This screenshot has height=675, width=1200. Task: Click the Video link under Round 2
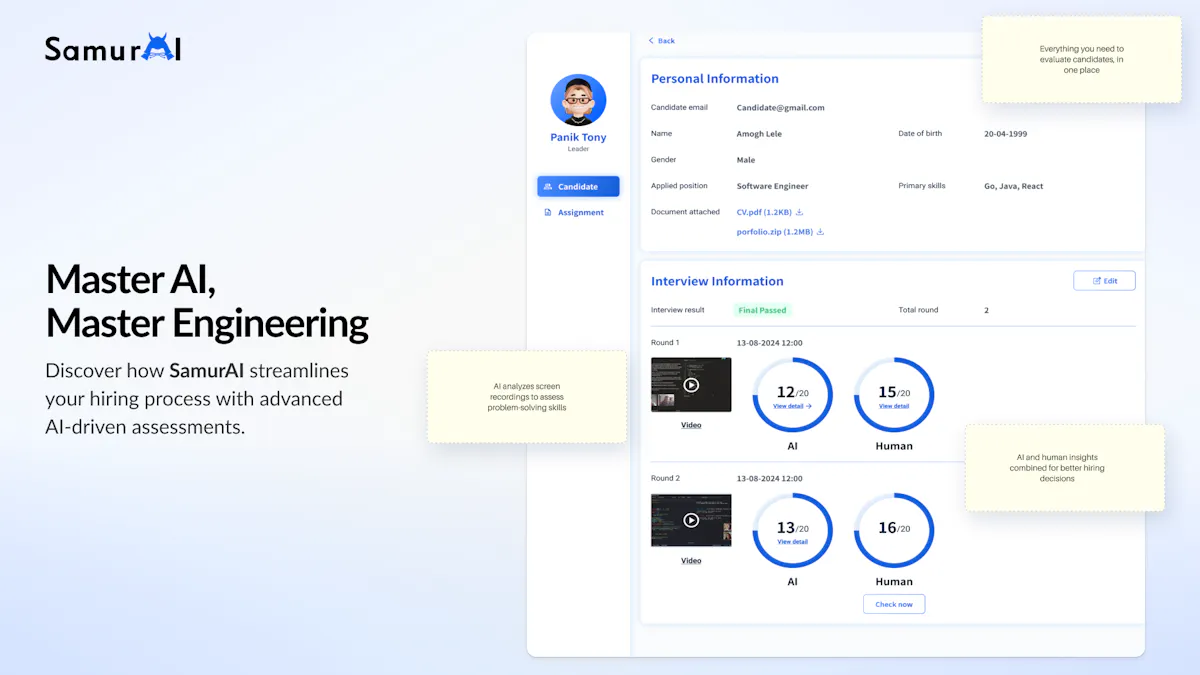(691, 561)
